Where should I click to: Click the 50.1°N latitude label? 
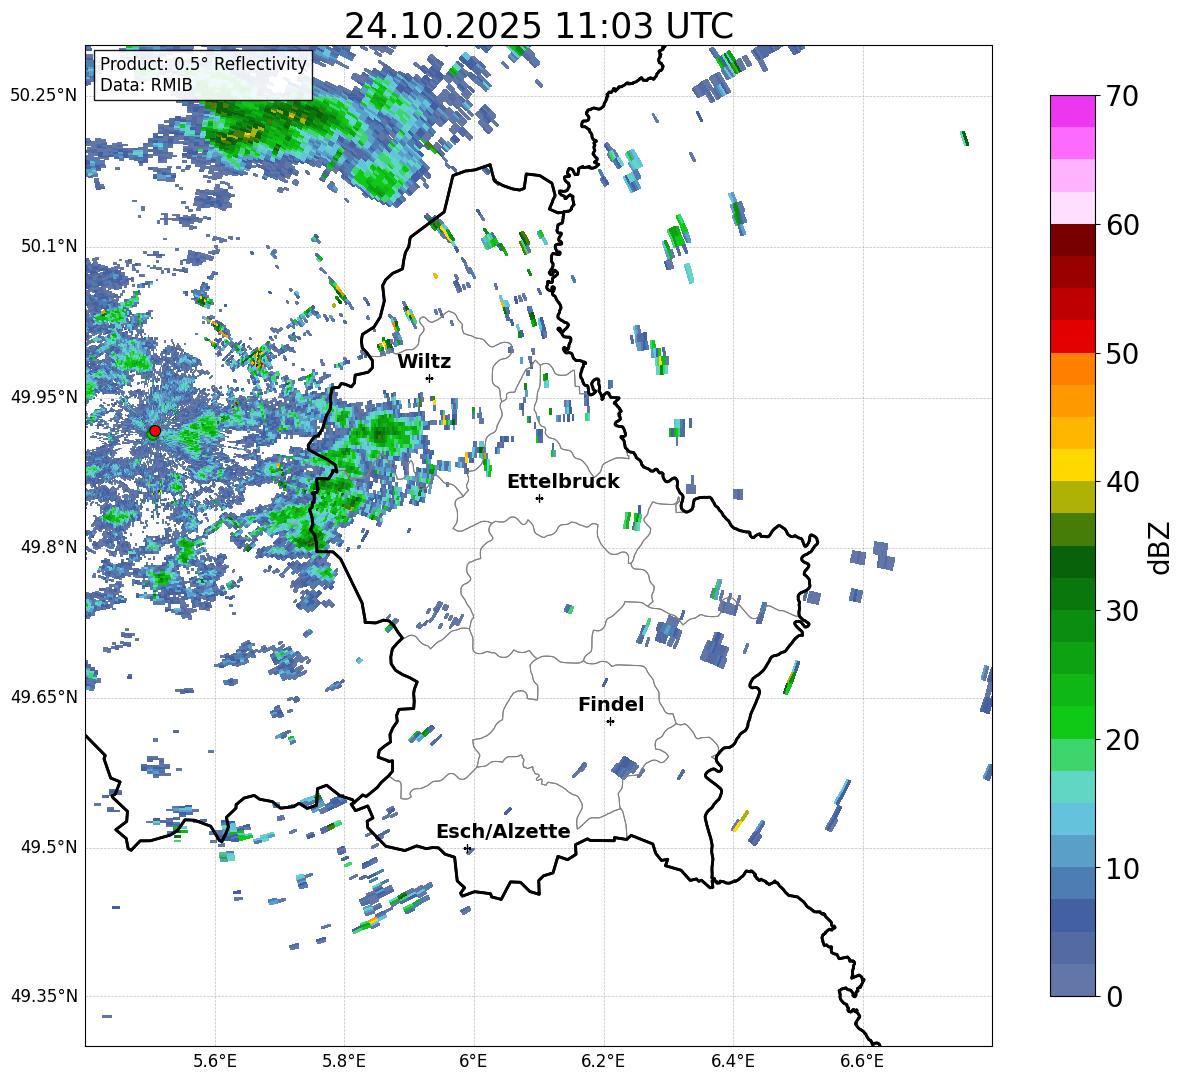pos(49,246)
